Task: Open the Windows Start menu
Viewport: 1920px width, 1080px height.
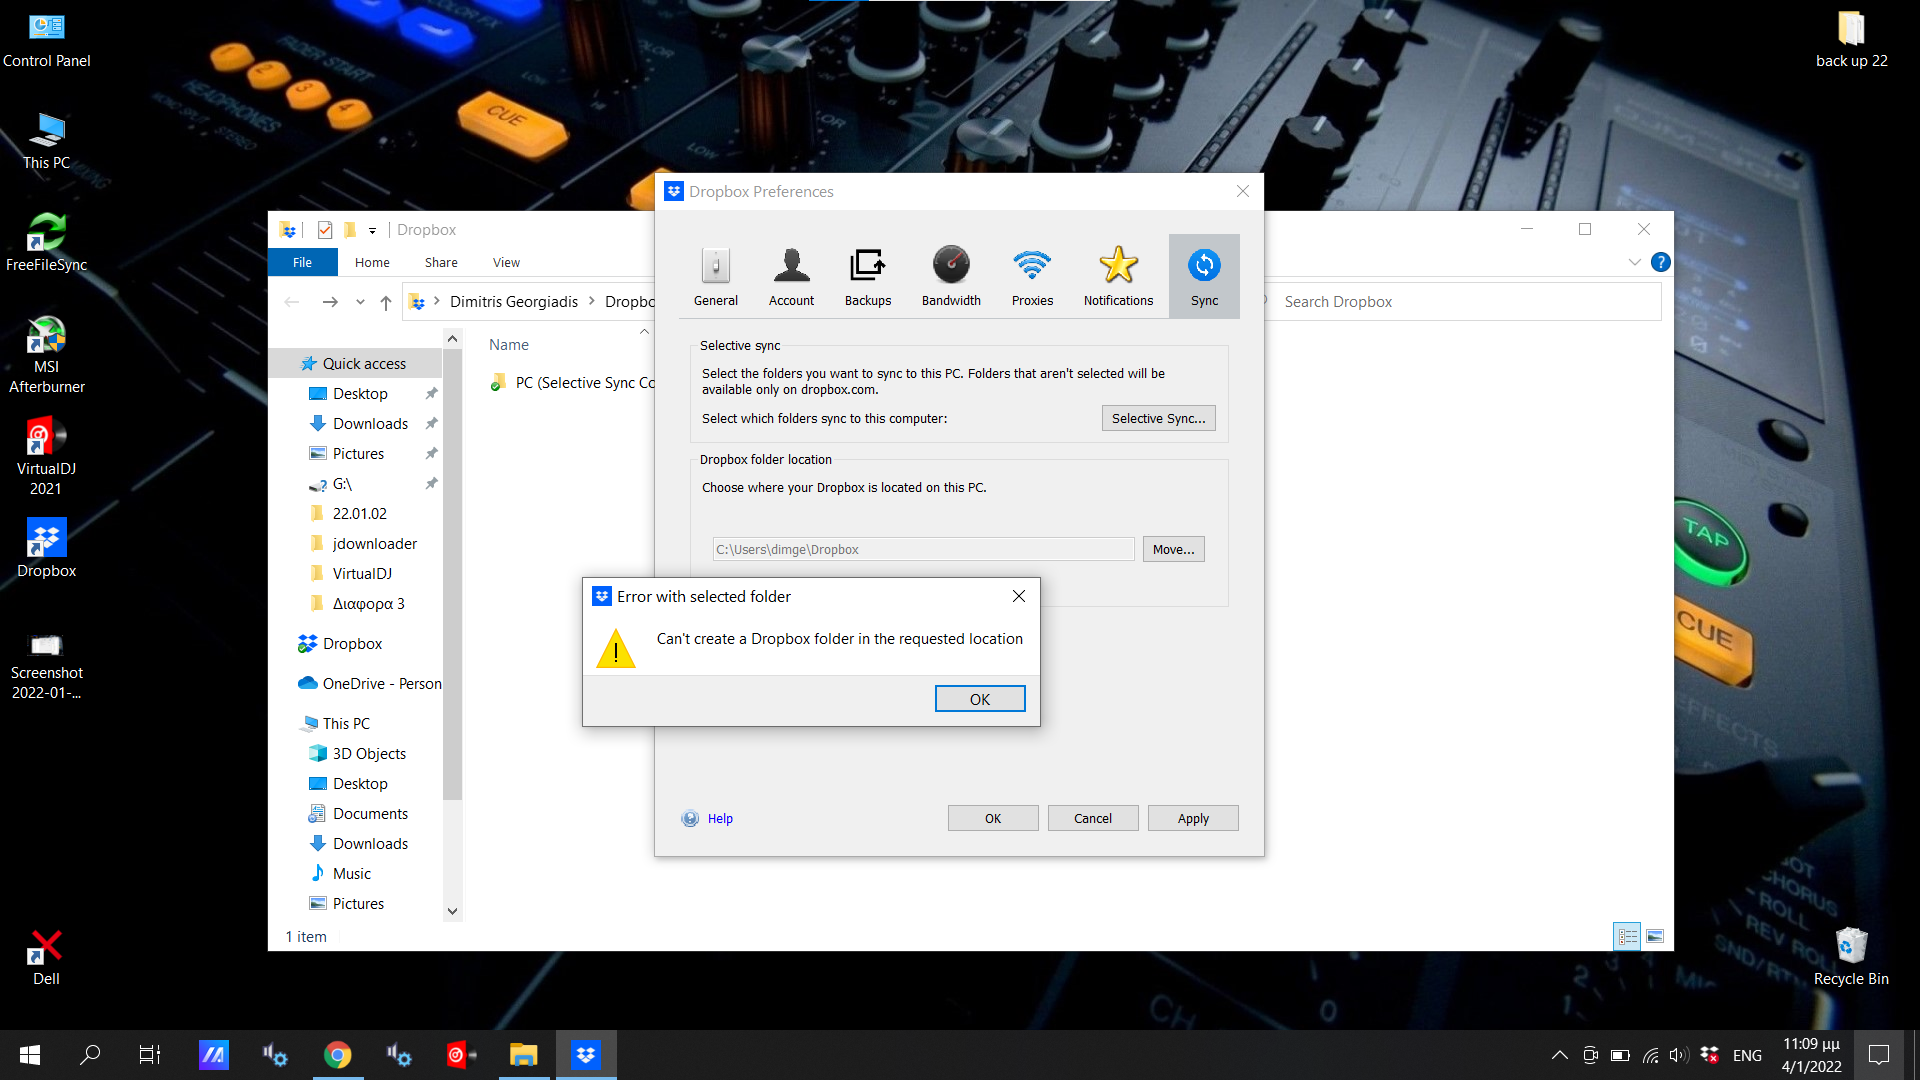Action: [30, 1054]
